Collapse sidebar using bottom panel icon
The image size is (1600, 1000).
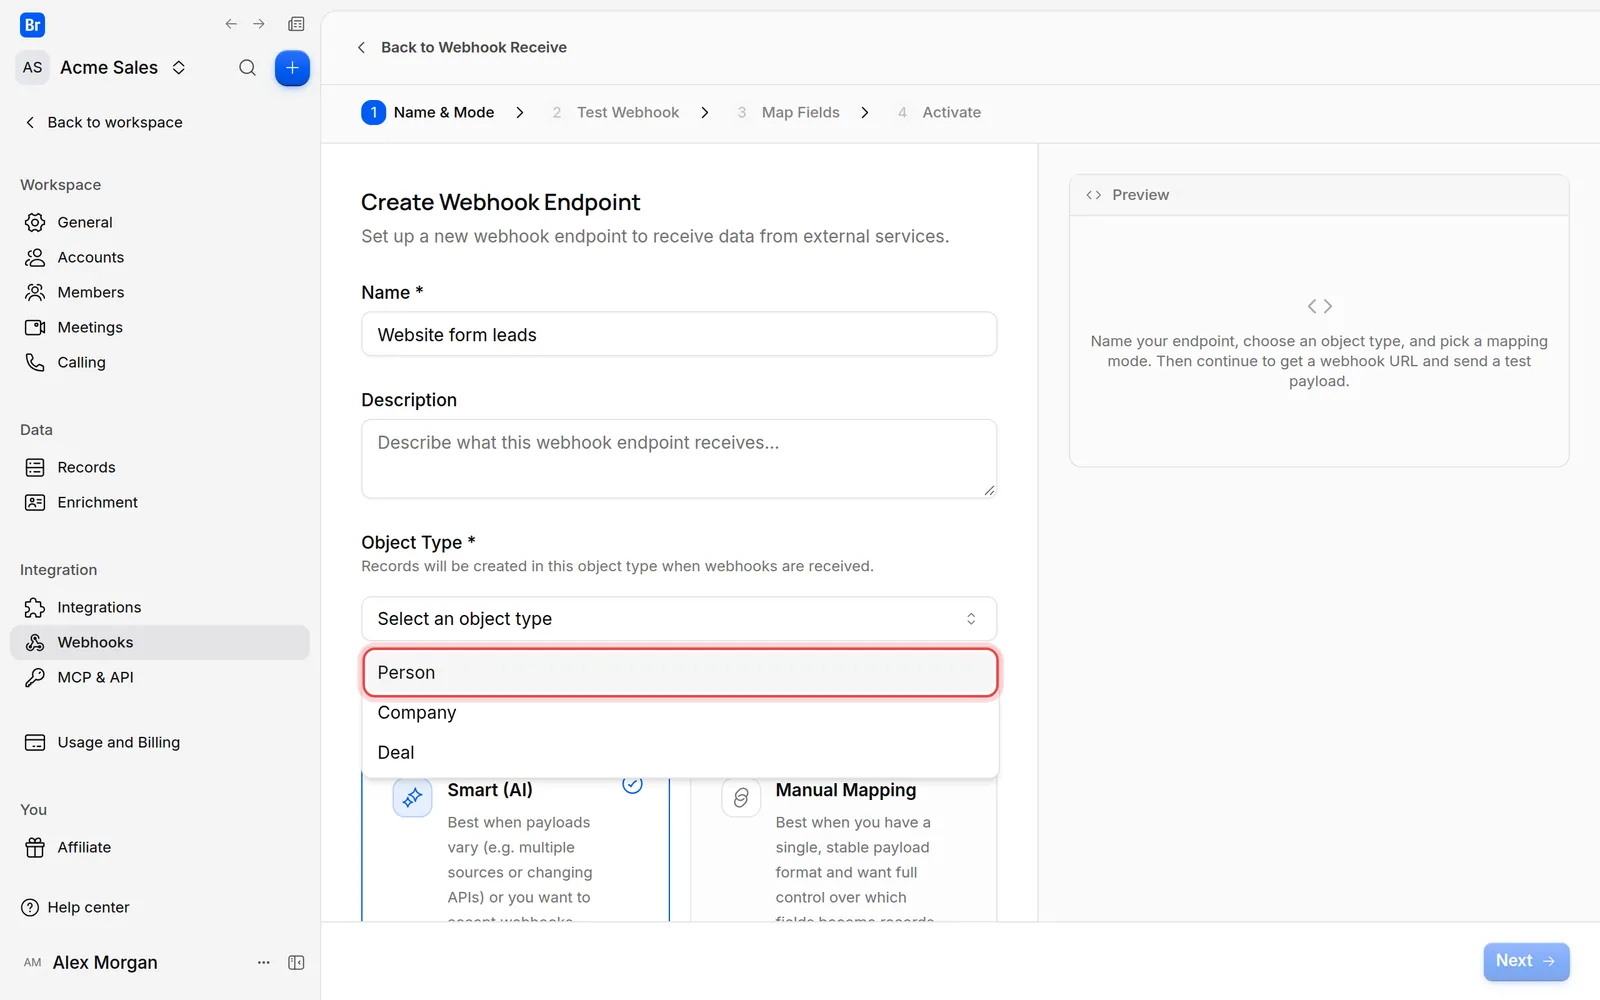point(296,962)
